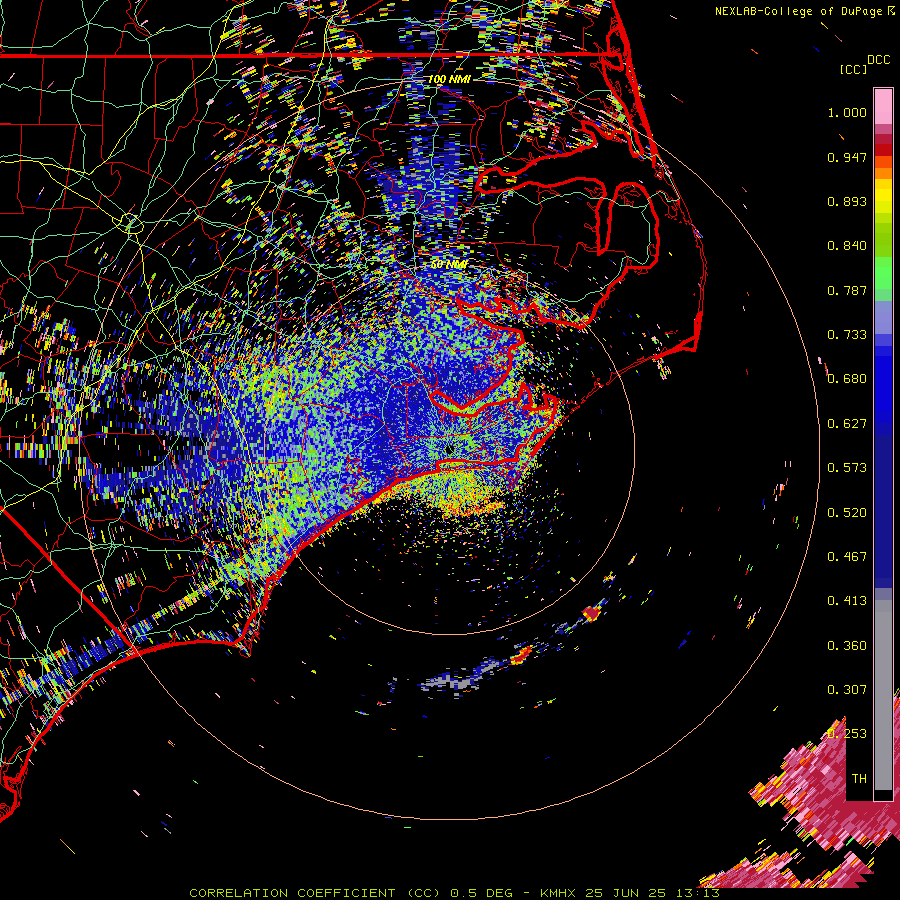Click CORRELATION COEFFICIENT (CC) in the caption
This screenshot has width=900, height=900.
[315, 893]
